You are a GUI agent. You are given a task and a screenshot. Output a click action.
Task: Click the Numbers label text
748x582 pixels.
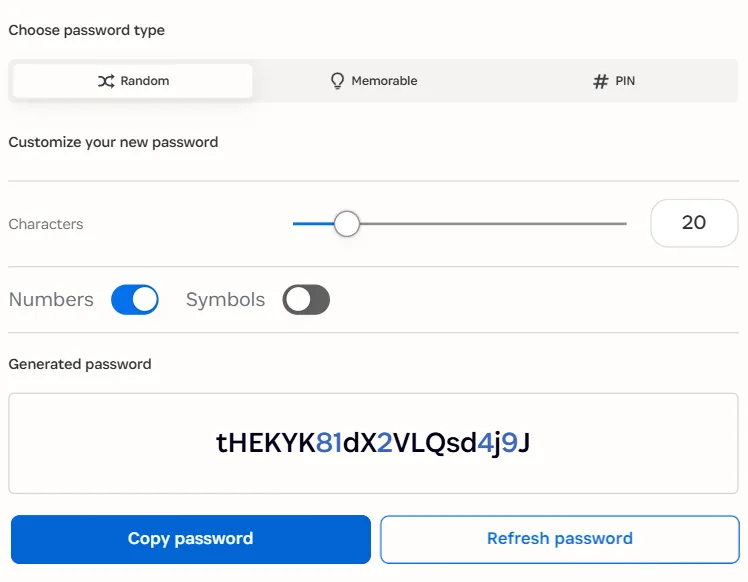(51, 300)
